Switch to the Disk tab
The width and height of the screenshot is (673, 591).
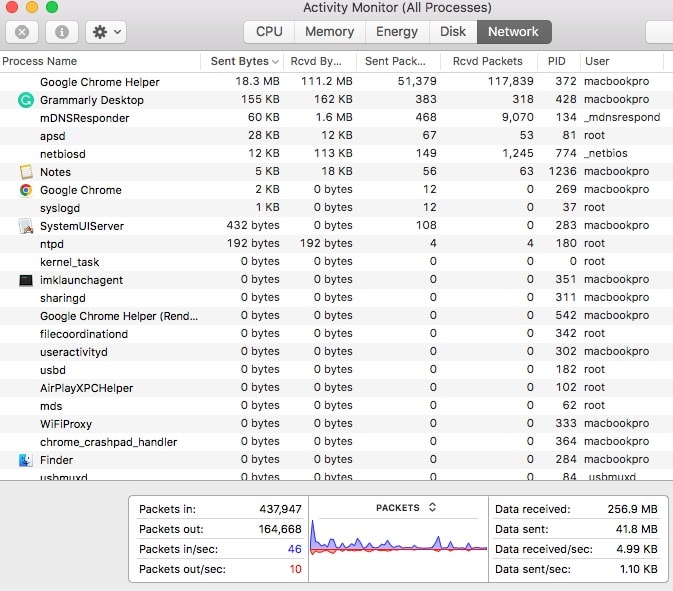point(453,32)
